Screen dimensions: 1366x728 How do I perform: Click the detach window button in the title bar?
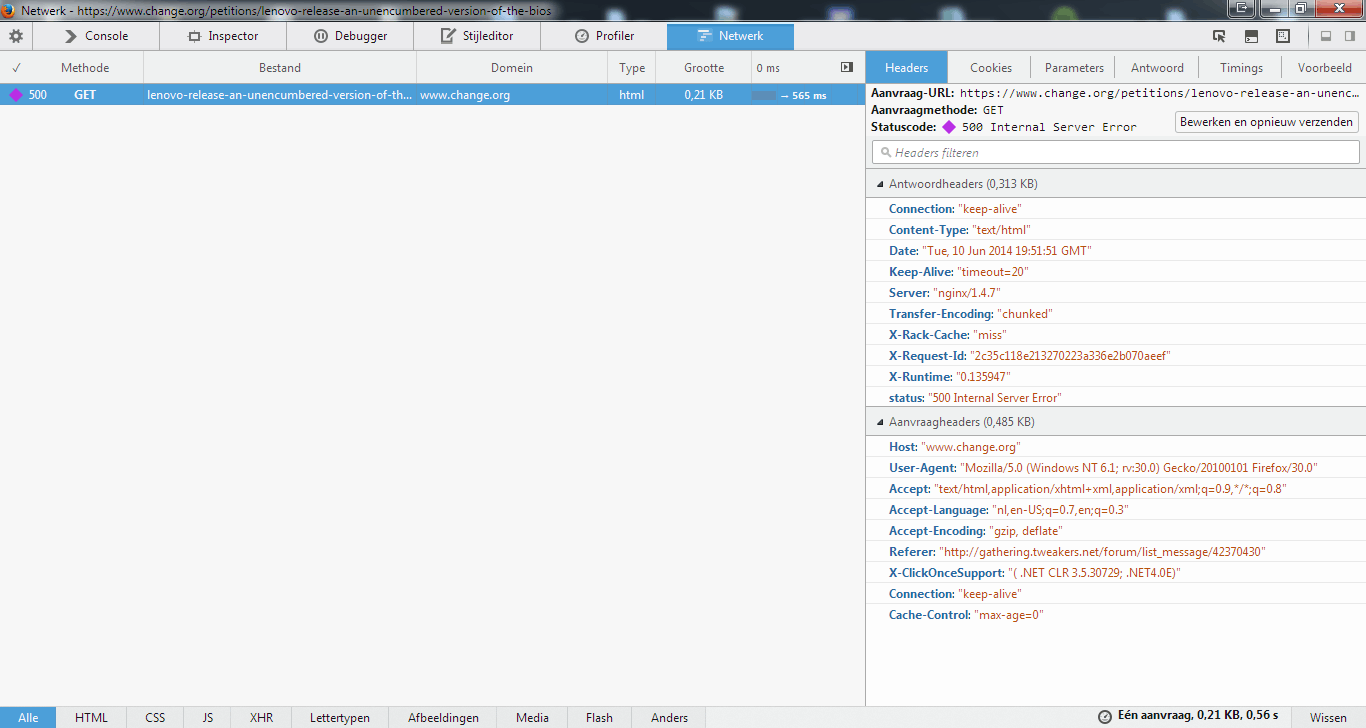pos(1242,9)
